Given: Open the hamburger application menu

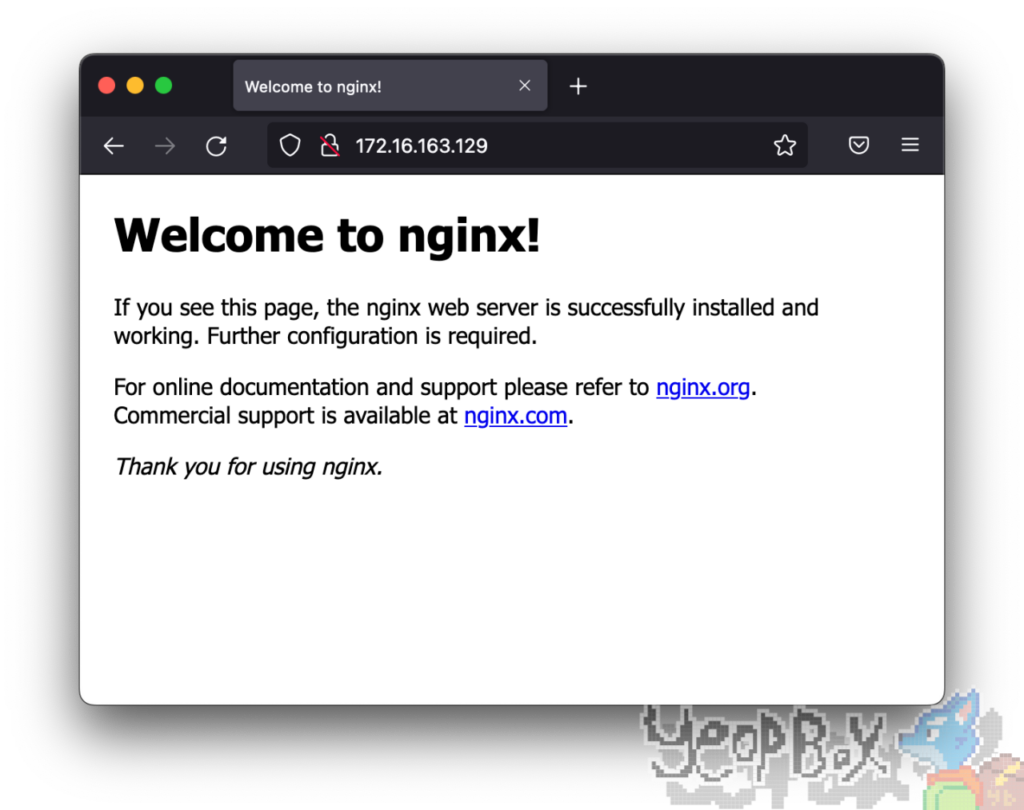Looking at the screenshot, I should 910,145.
